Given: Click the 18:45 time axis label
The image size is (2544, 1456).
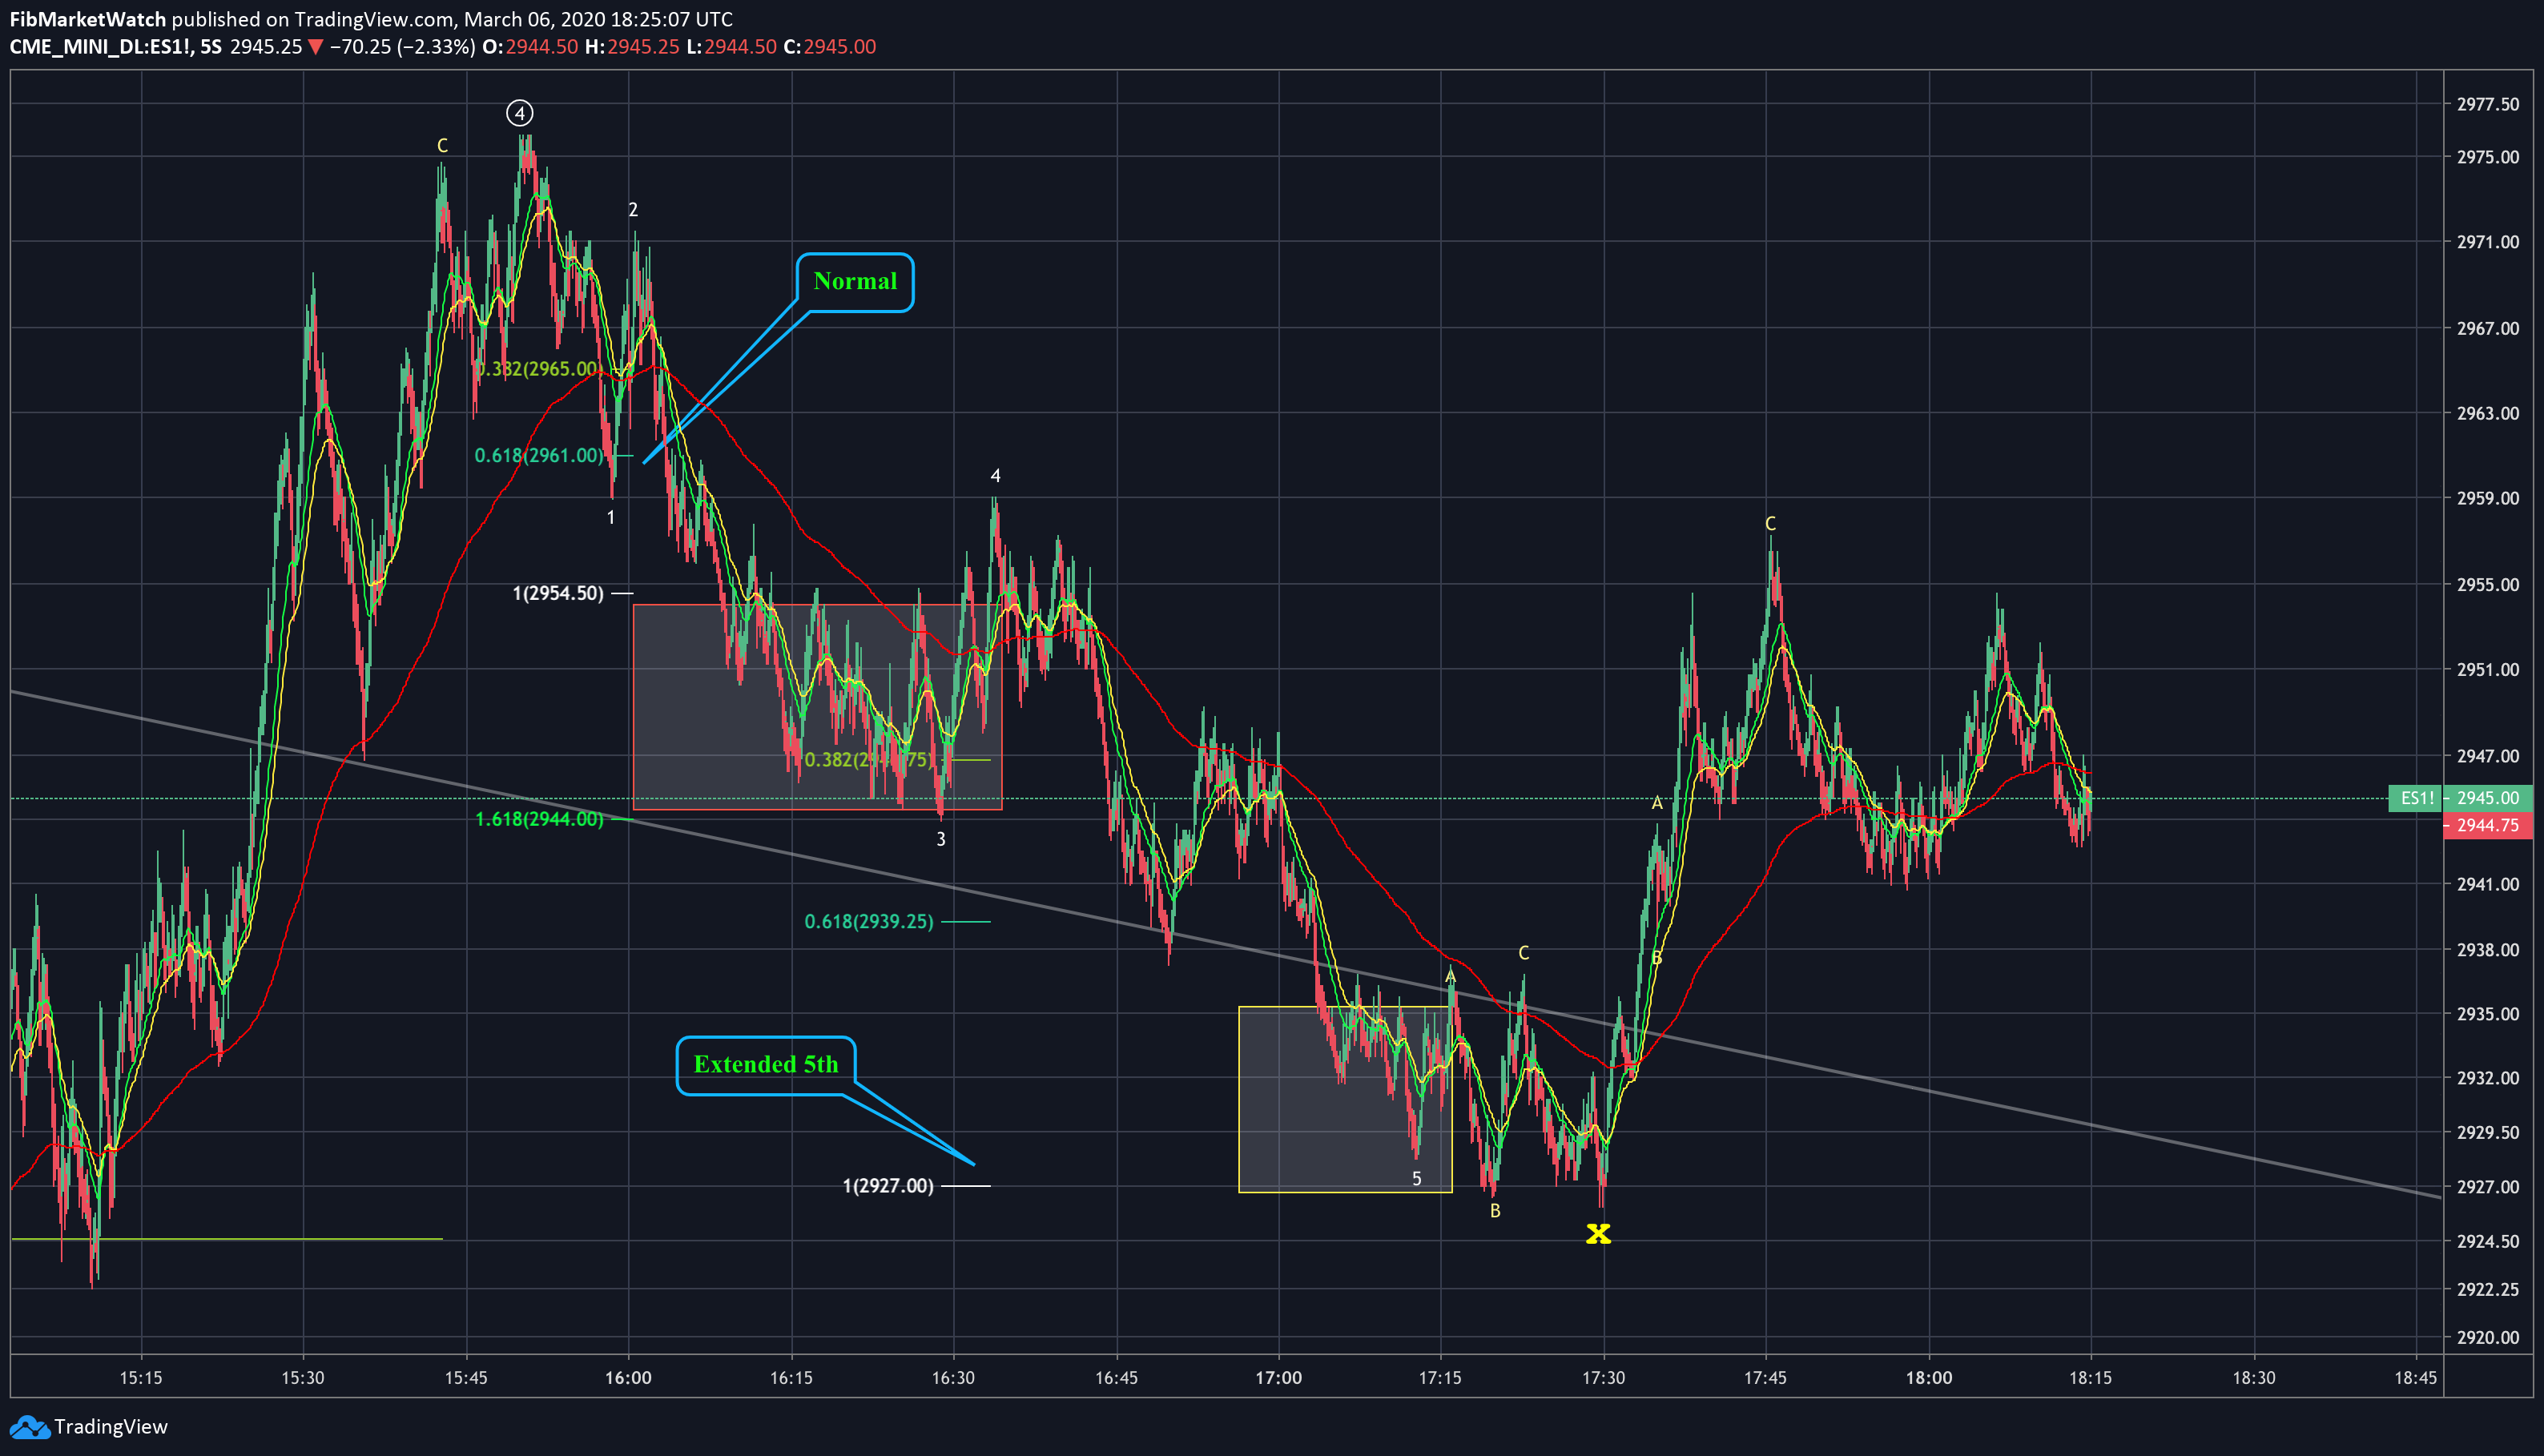Looking at the screenshot, I should coord(2416,1378).
